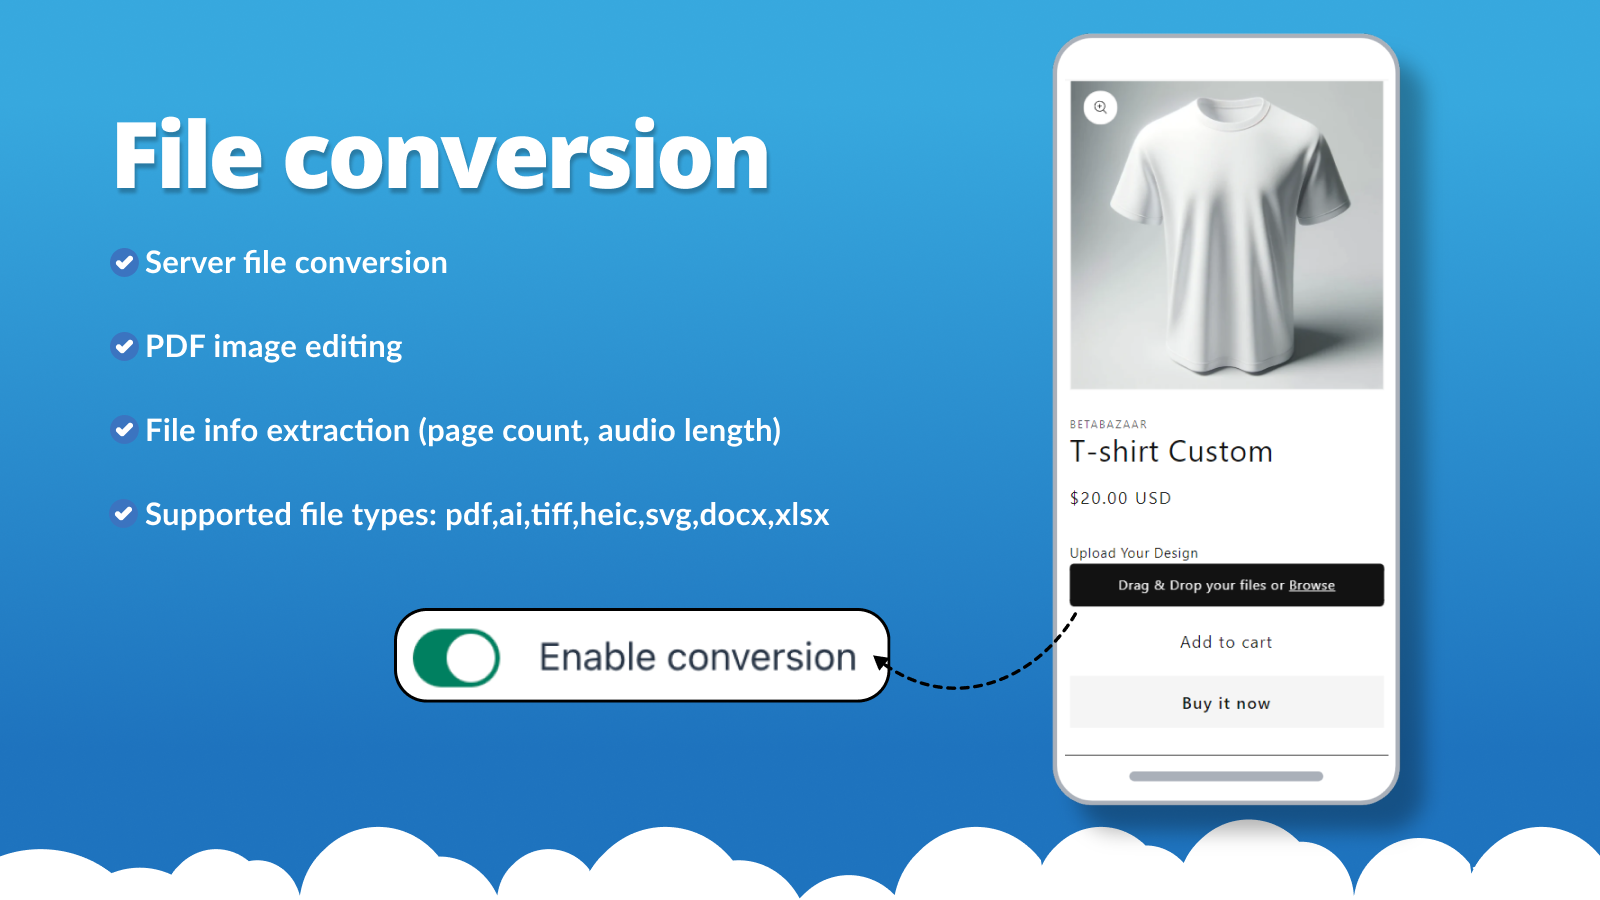1600x900 pixels.
Task: Click the Enable conversion label text
Action: point(698,657)
